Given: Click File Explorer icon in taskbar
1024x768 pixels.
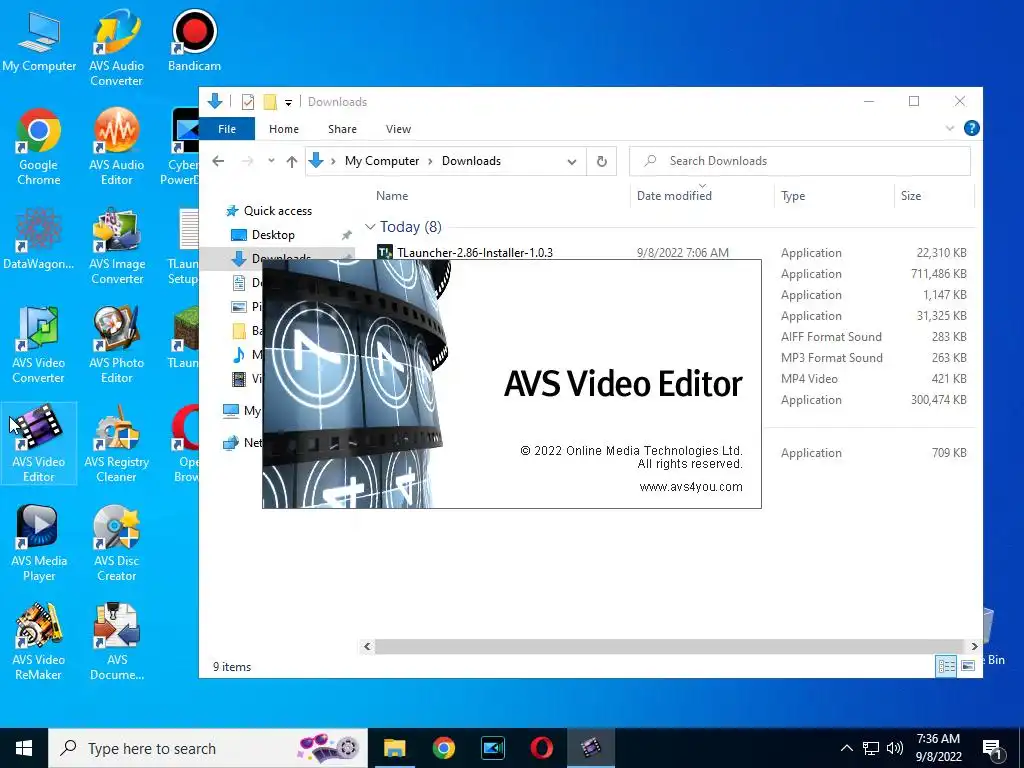Looking at the screenshot, I should tap(394, 748).
